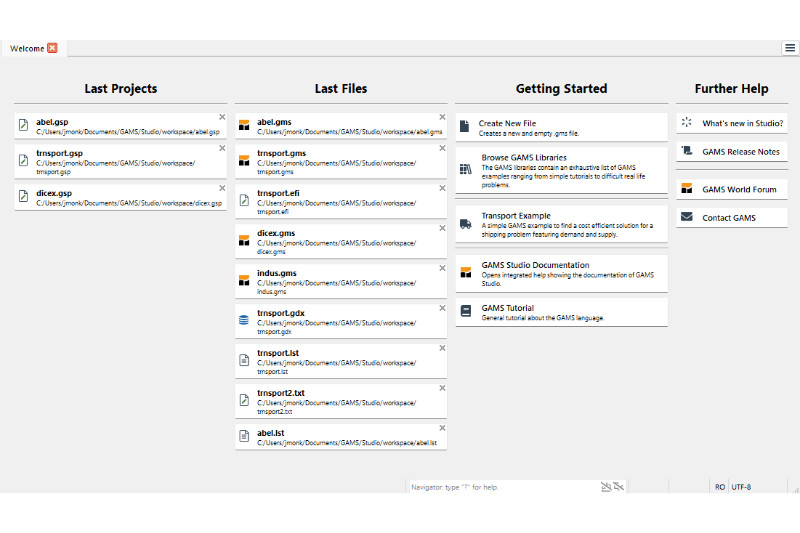Image resolution: width=800 pixels, height=533 pixels.
Task: Click the GAMS icon beside dicex.gms
Action: tap(244, 240)
